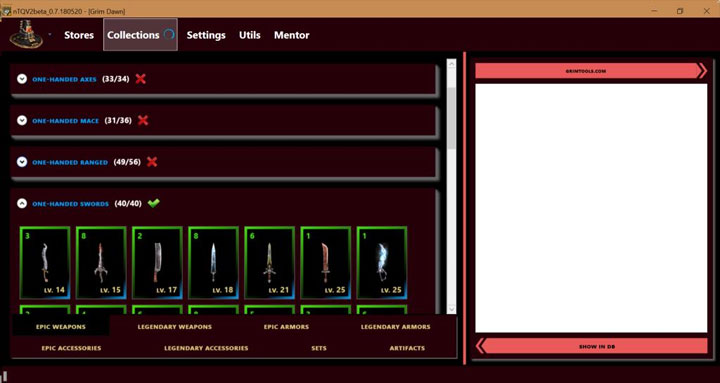720x383 pixels.
Task: Select the glowing blue level 25 sword
Action: [x=382, y=263]
